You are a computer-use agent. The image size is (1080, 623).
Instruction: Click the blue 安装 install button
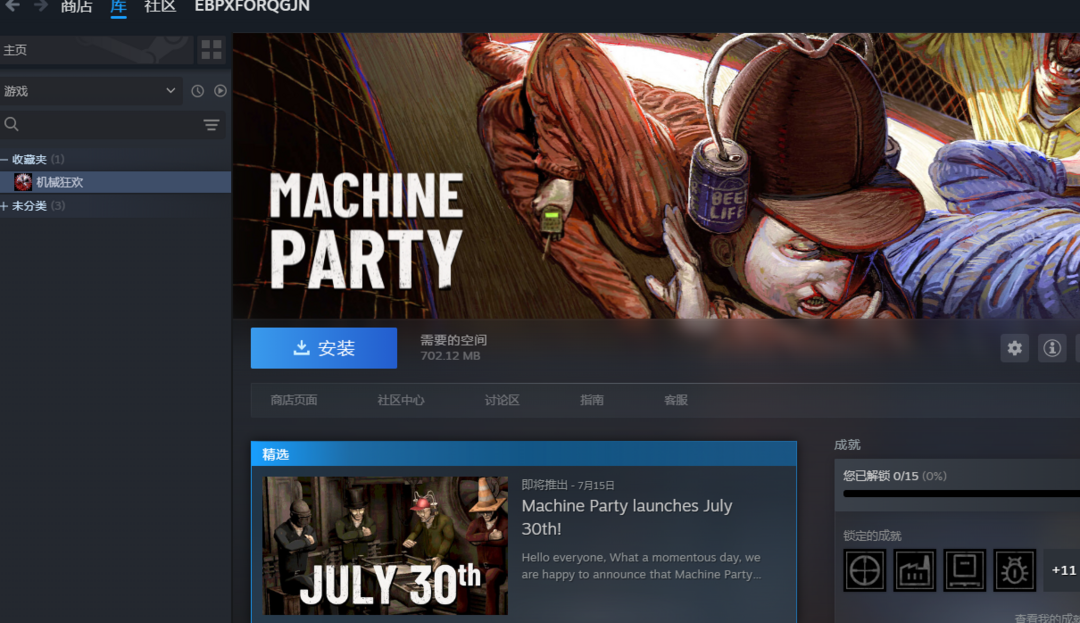(x=324, y=348)
